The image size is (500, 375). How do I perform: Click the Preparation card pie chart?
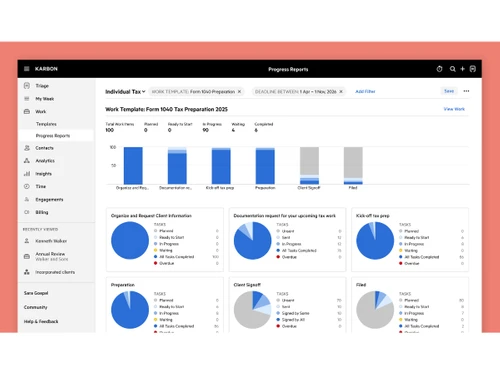[130, 310]
